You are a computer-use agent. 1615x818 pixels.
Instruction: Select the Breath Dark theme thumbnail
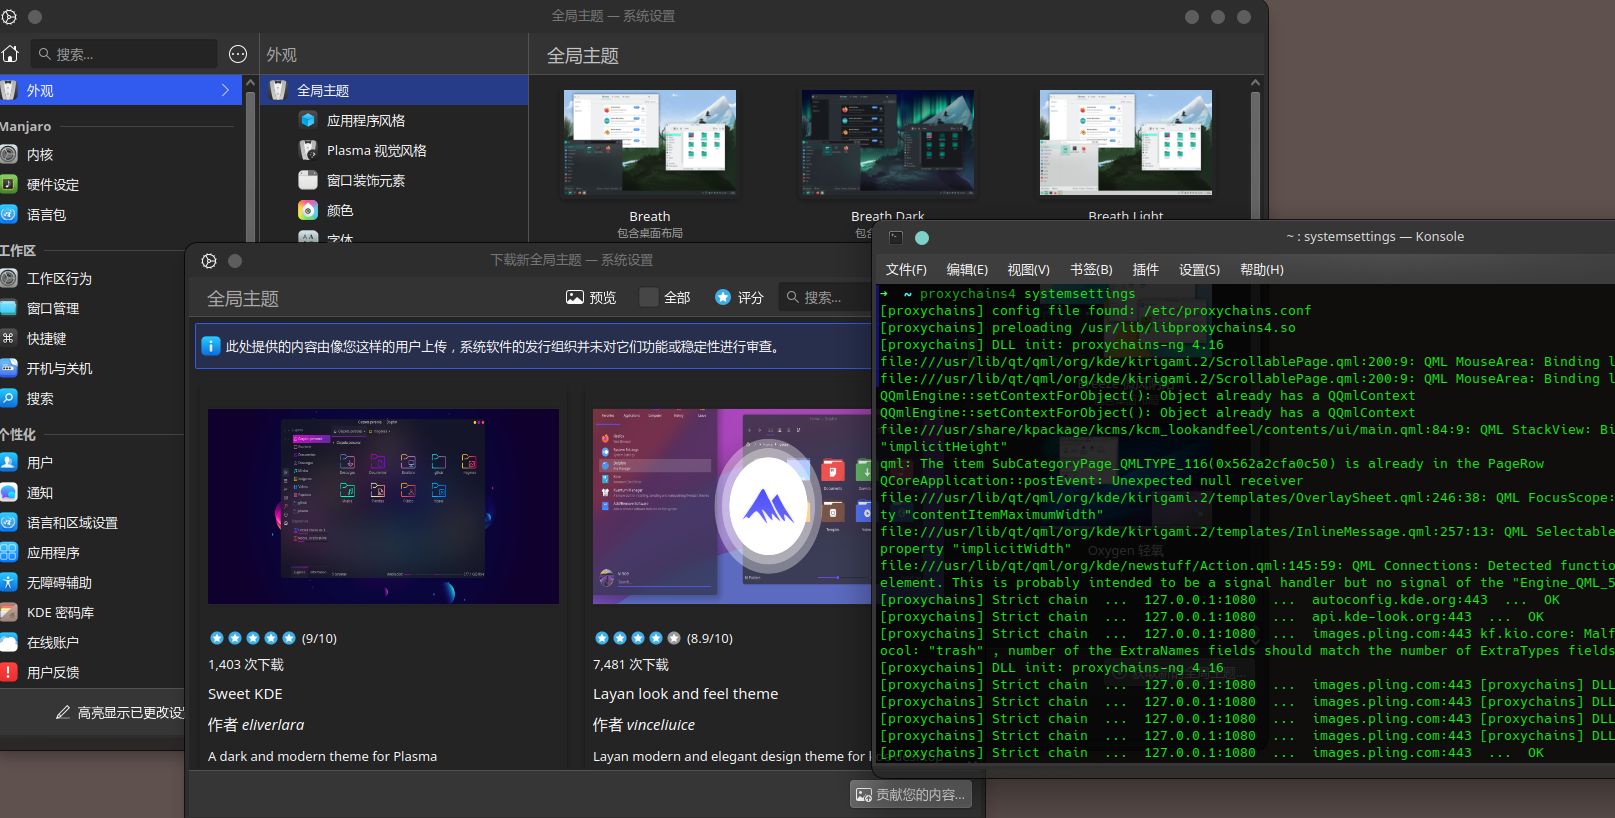(887, 143)
